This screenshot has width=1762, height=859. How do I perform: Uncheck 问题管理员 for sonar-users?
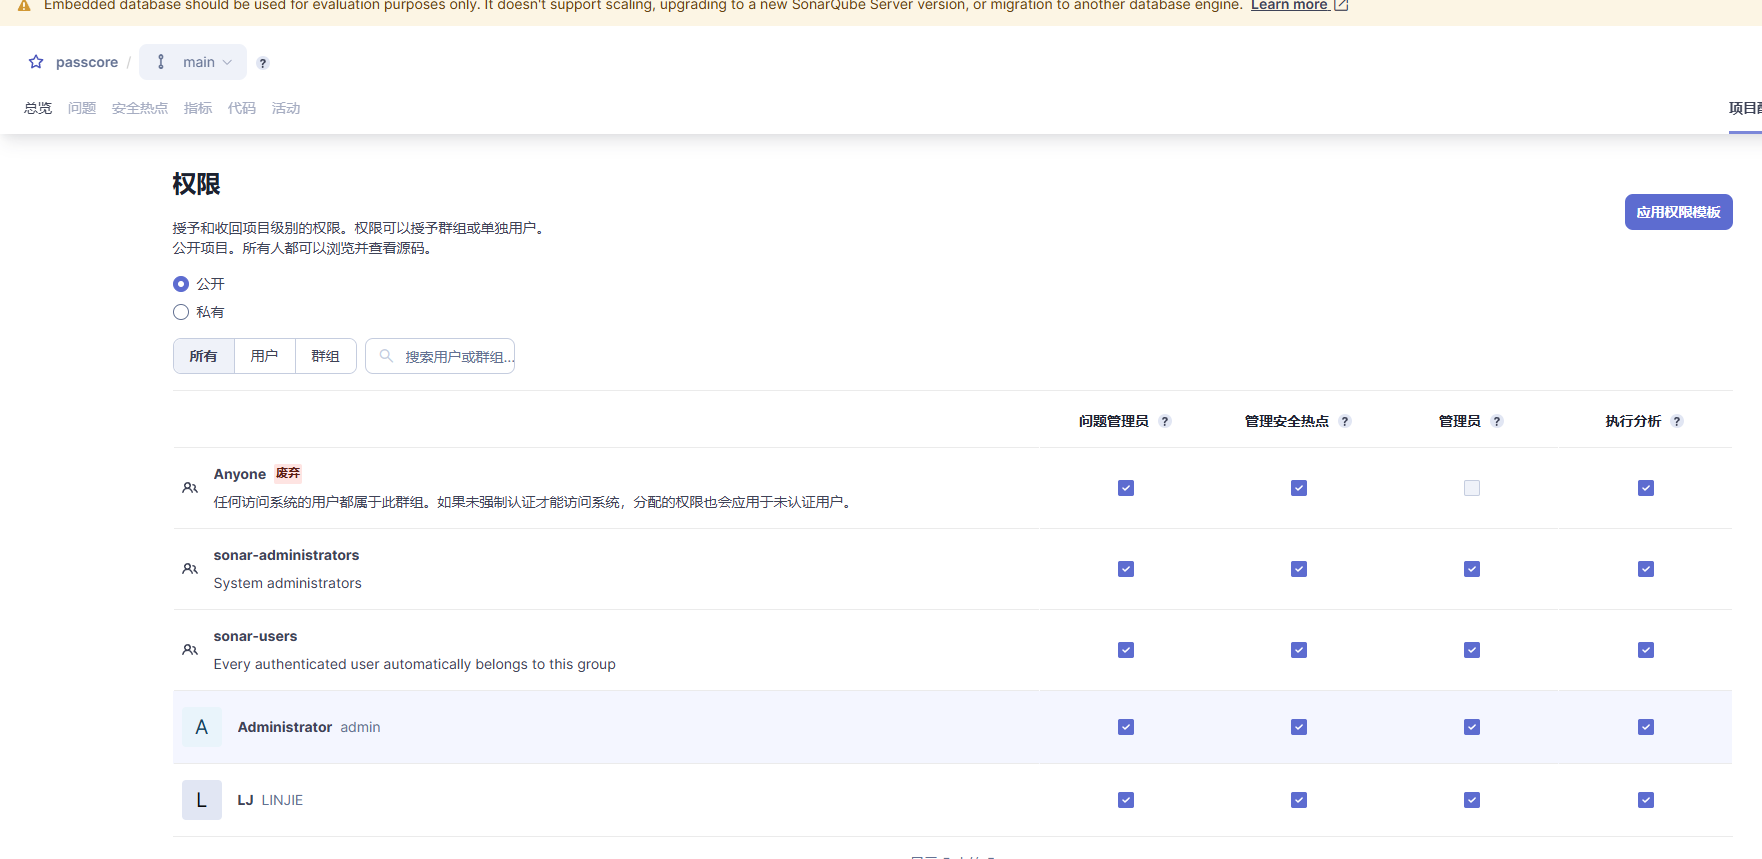coord(1126,650)
